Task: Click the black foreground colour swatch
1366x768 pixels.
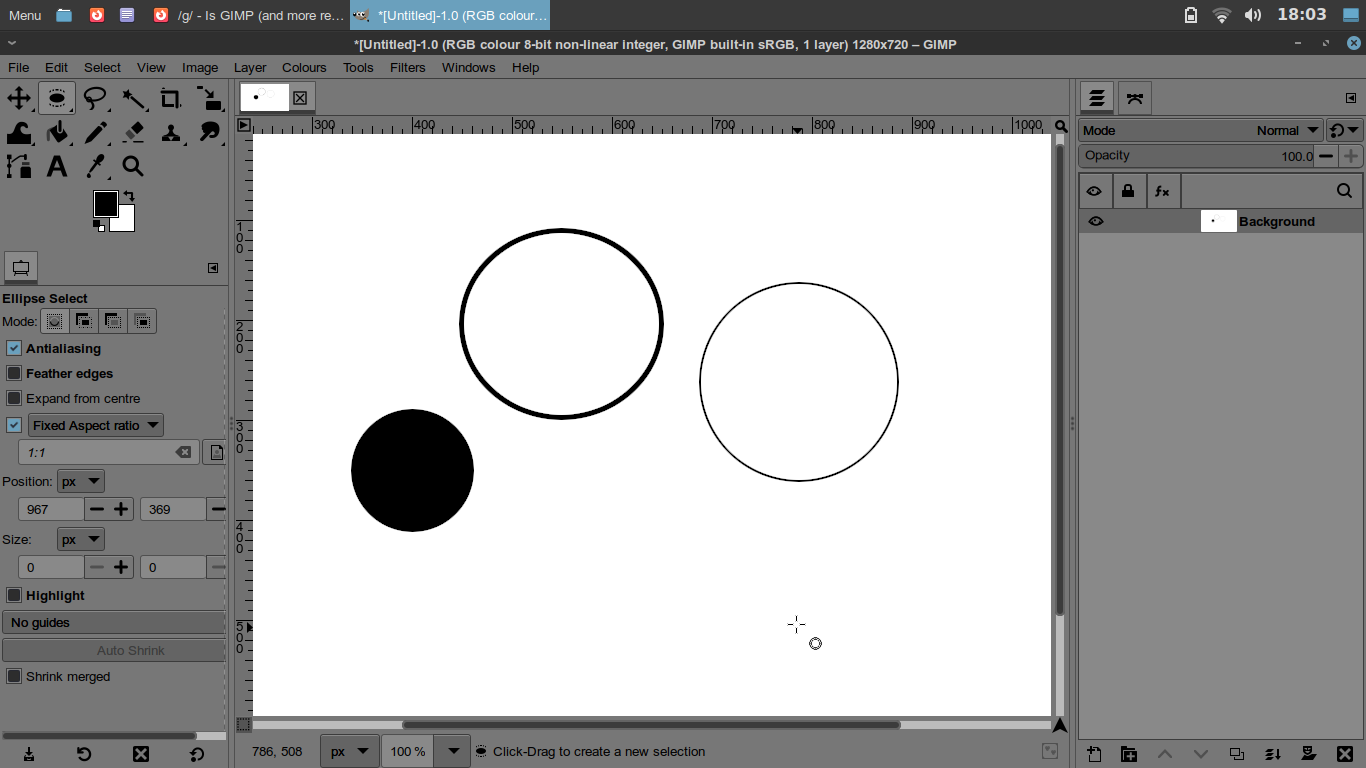Action: (105, 203)
